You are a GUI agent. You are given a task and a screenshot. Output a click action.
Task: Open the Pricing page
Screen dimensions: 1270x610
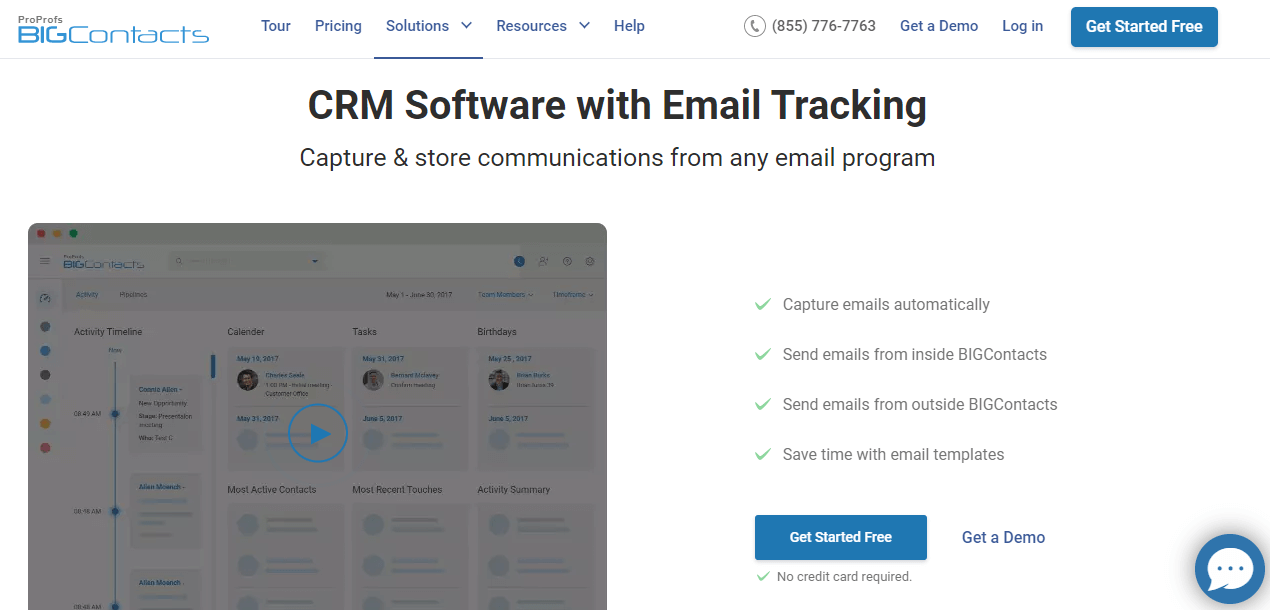[x=338, y=26]
